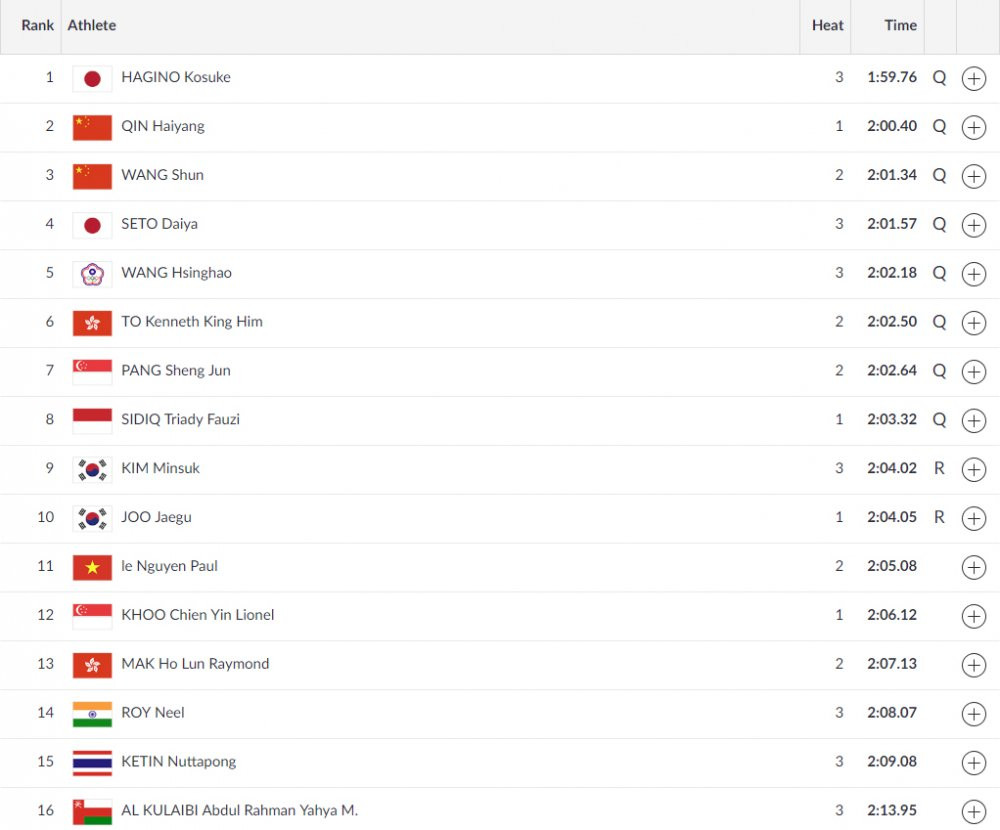The image size is (1000, 830).
Task: Select MAK Ho Lun Raymond name
Action: 195,664
